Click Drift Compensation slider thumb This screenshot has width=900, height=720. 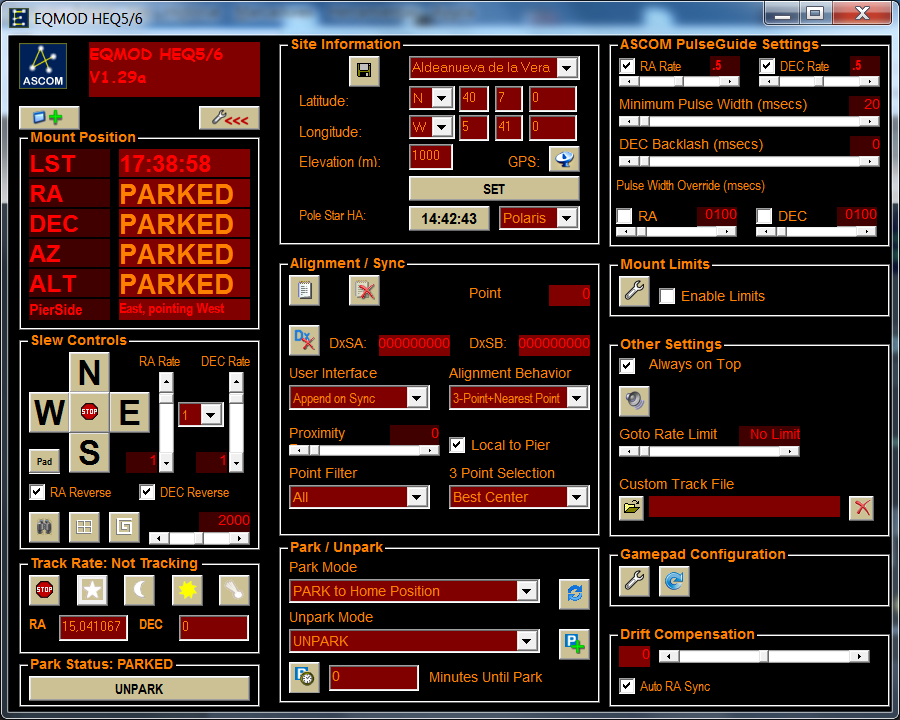[x=763, y=656]
